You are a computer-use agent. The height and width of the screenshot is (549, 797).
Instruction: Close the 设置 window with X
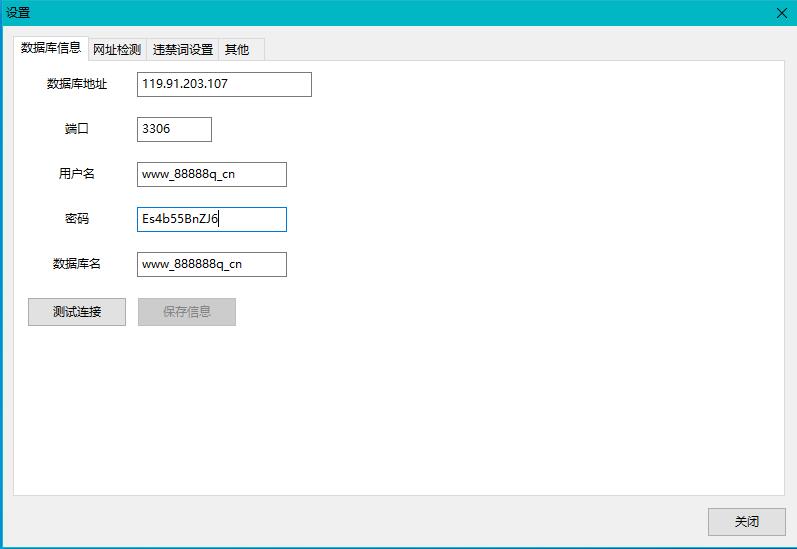point(782,13)
